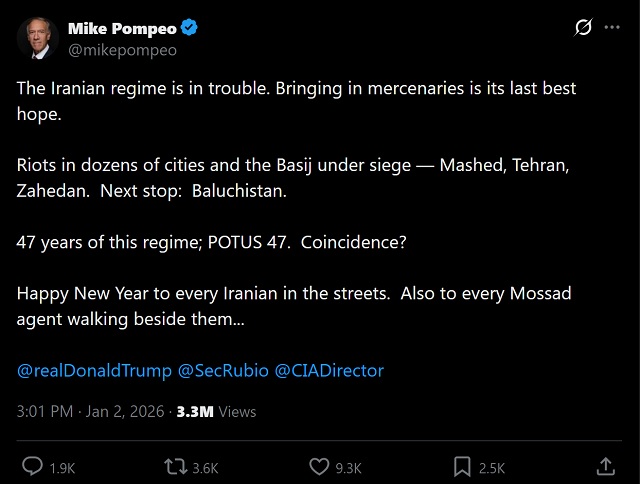Bookmark this post with the bookmark icon

pos(462,467)
